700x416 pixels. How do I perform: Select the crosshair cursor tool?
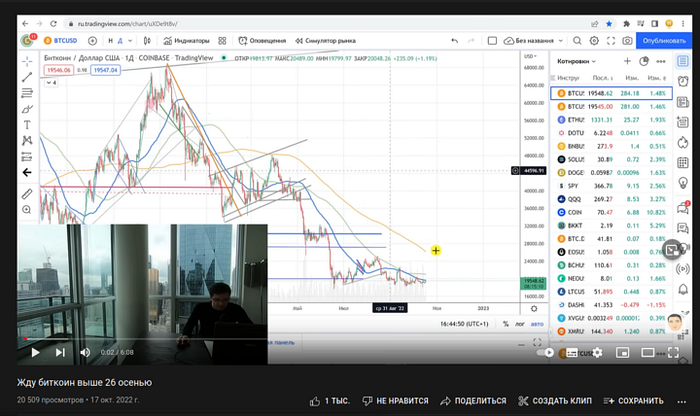click(x=27, y=61)
